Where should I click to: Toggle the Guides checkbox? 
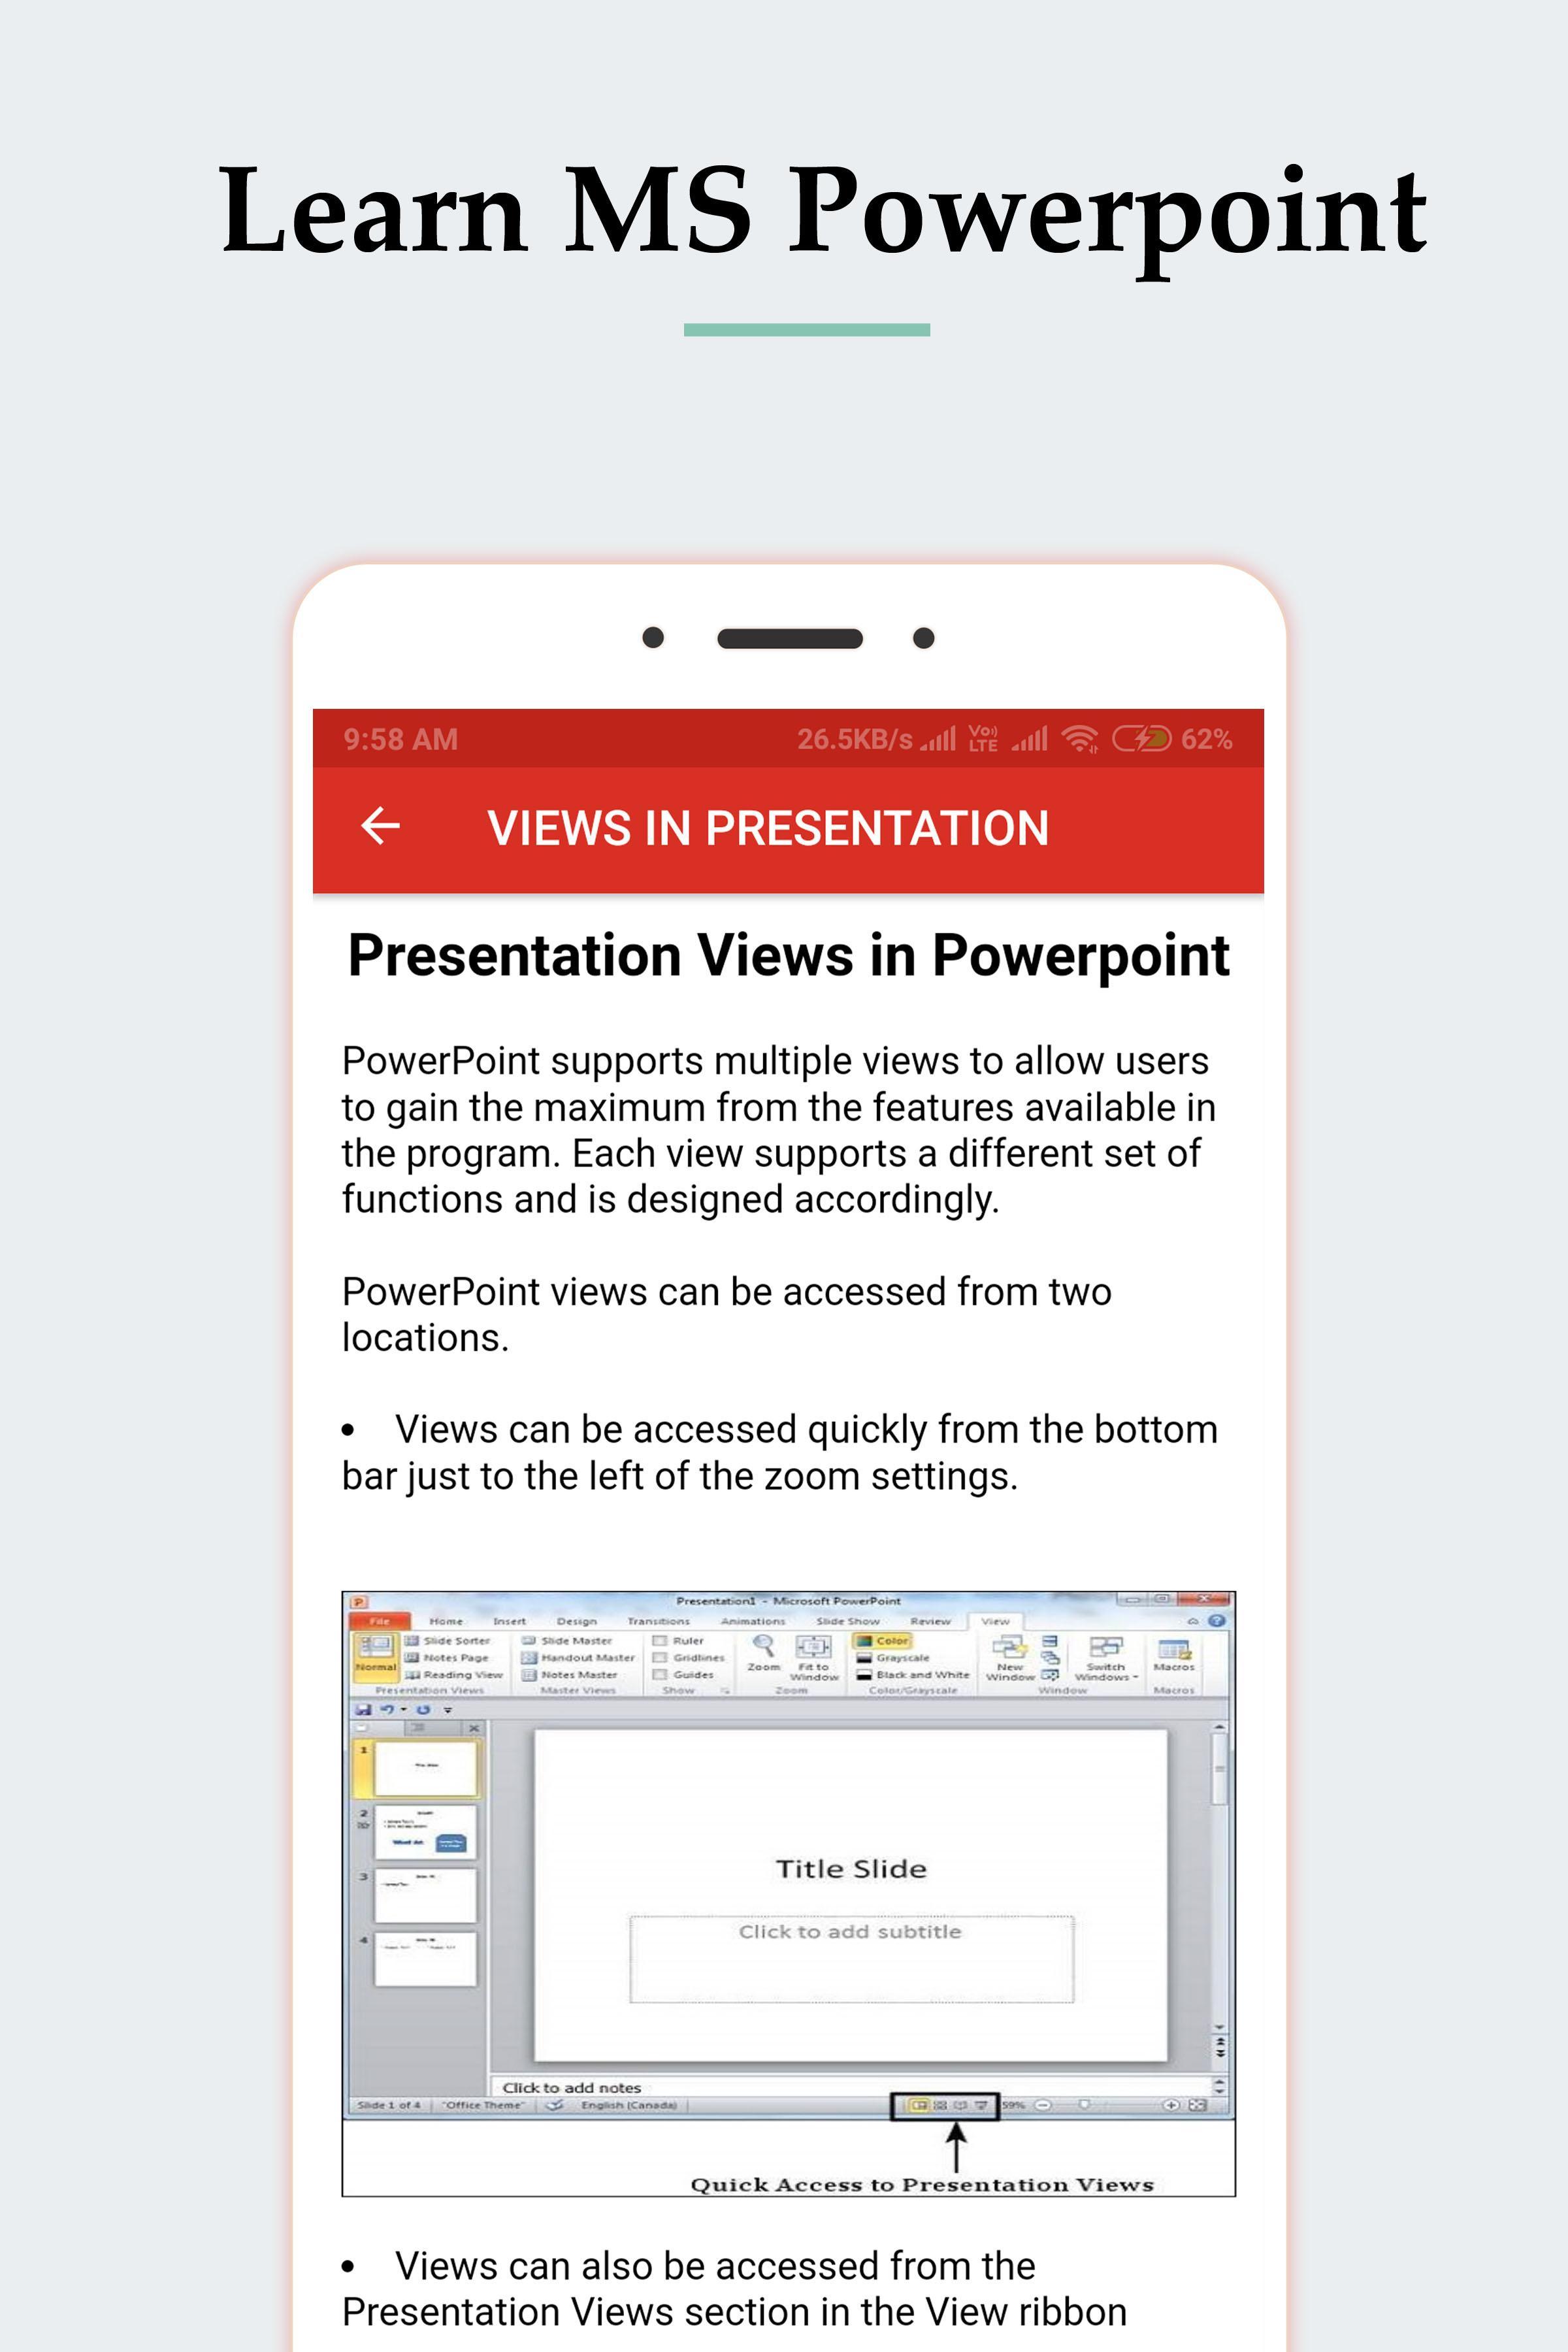click(660, 1675)
